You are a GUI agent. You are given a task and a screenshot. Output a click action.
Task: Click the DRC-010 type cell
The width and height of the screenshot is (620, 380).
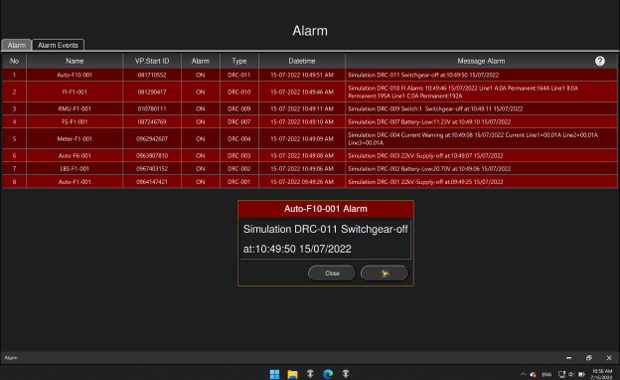[x=239, y=92]
